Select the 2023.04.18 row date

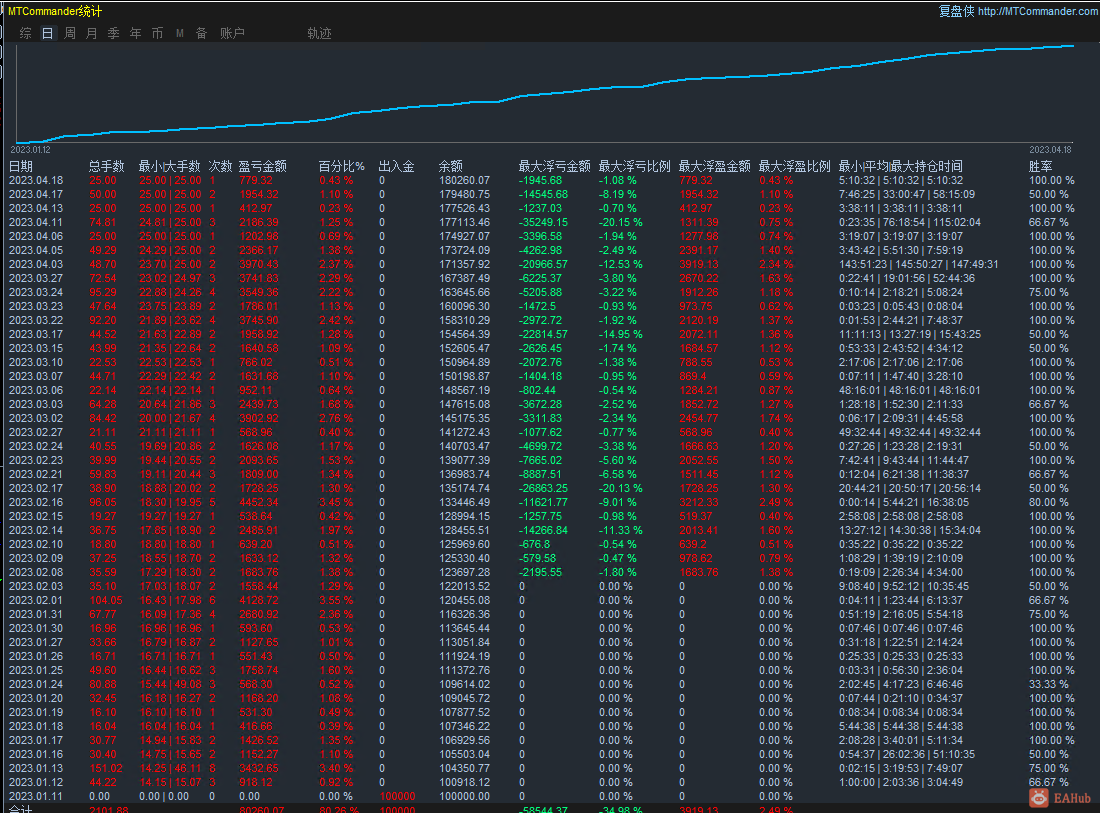tap(36, 181)
